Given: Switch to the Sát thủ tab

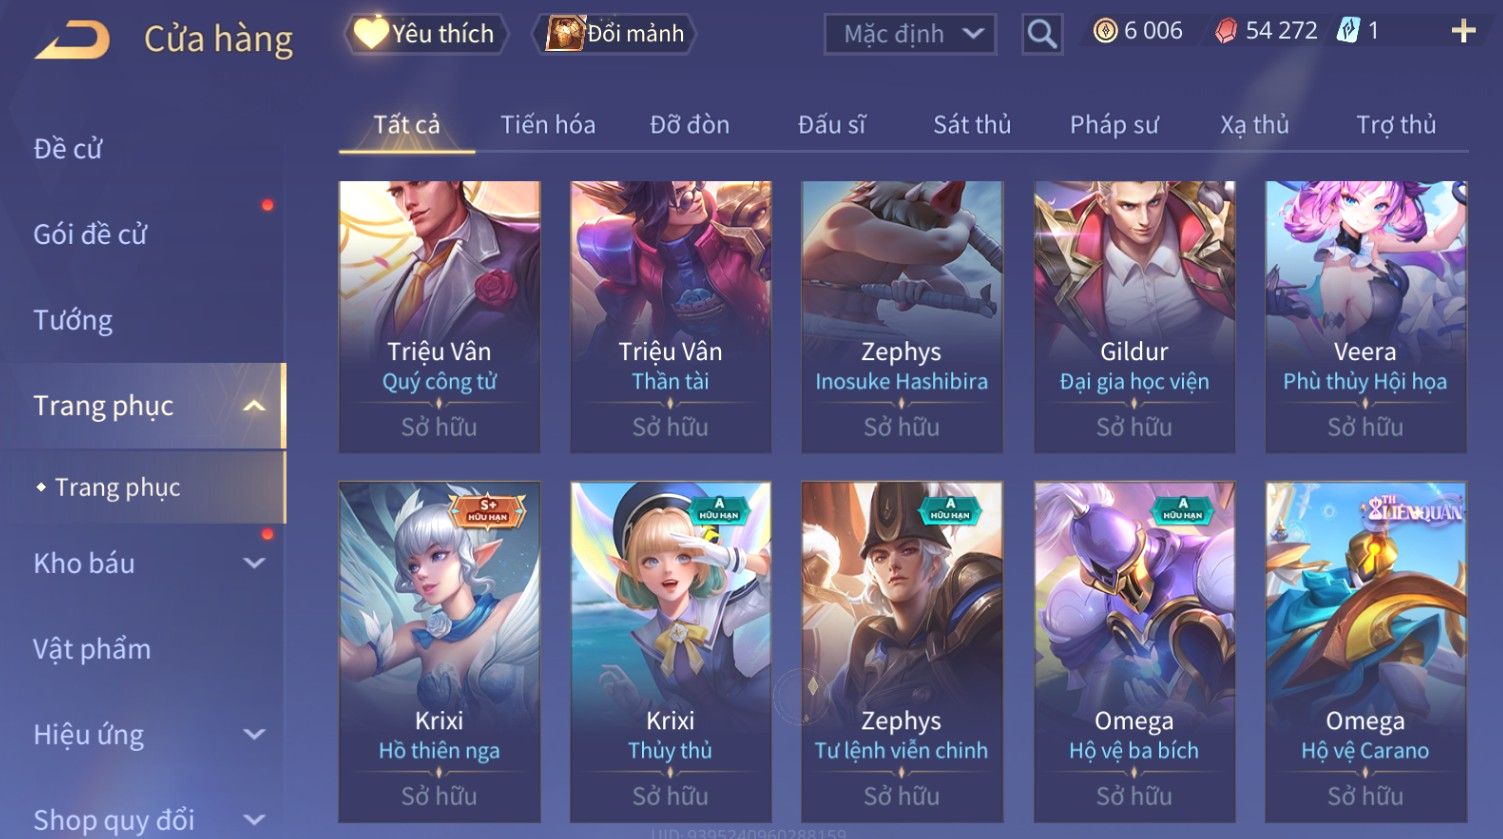Looking at the screenshot, I should (x=972, y=125).
